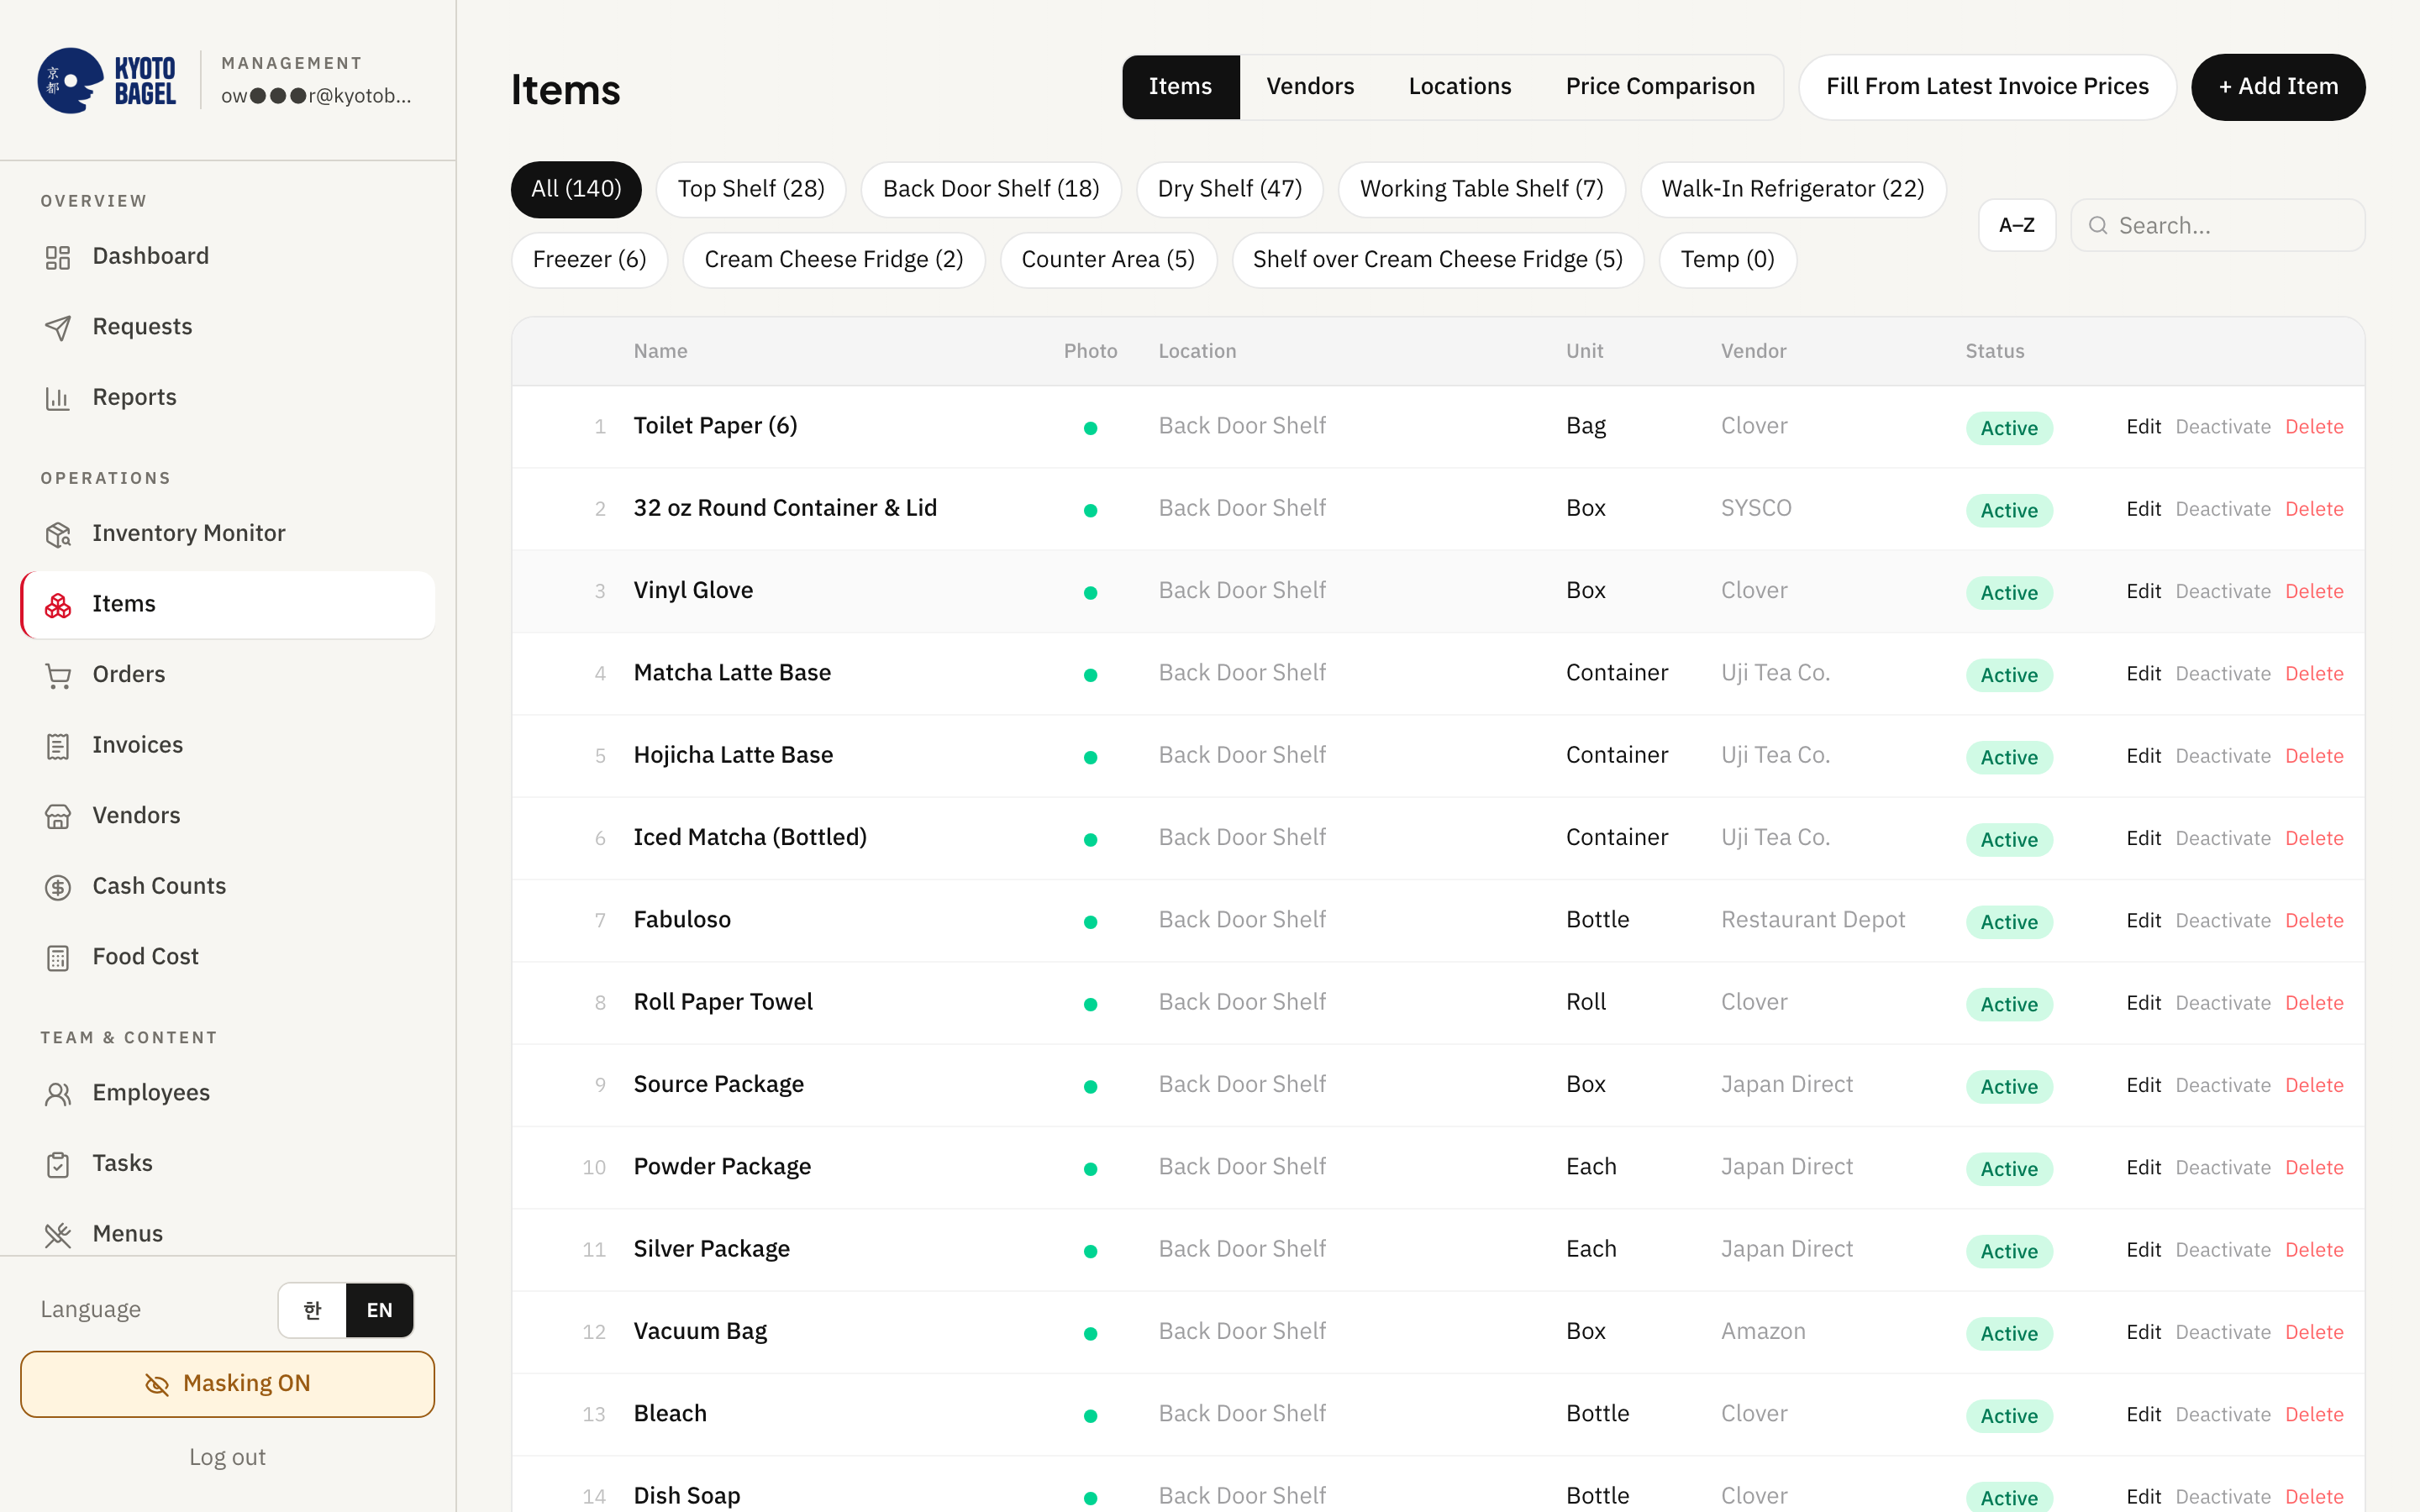Select the Items tab in header
The image size is (2420, 1512).
pyautogui.click(x=1180, y=87)
